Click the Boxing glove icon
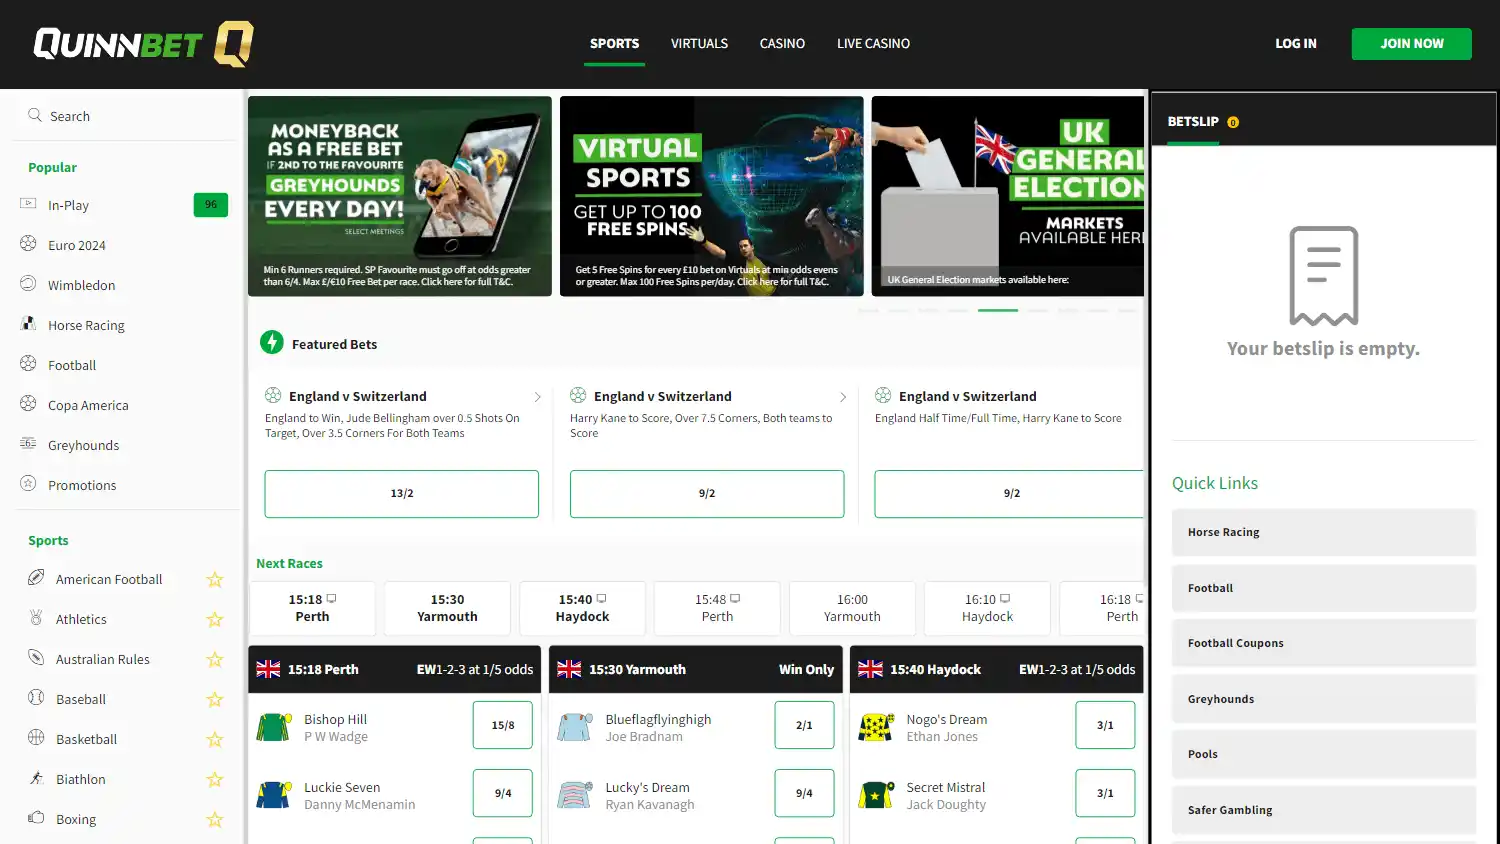 [x=36, y=818]
